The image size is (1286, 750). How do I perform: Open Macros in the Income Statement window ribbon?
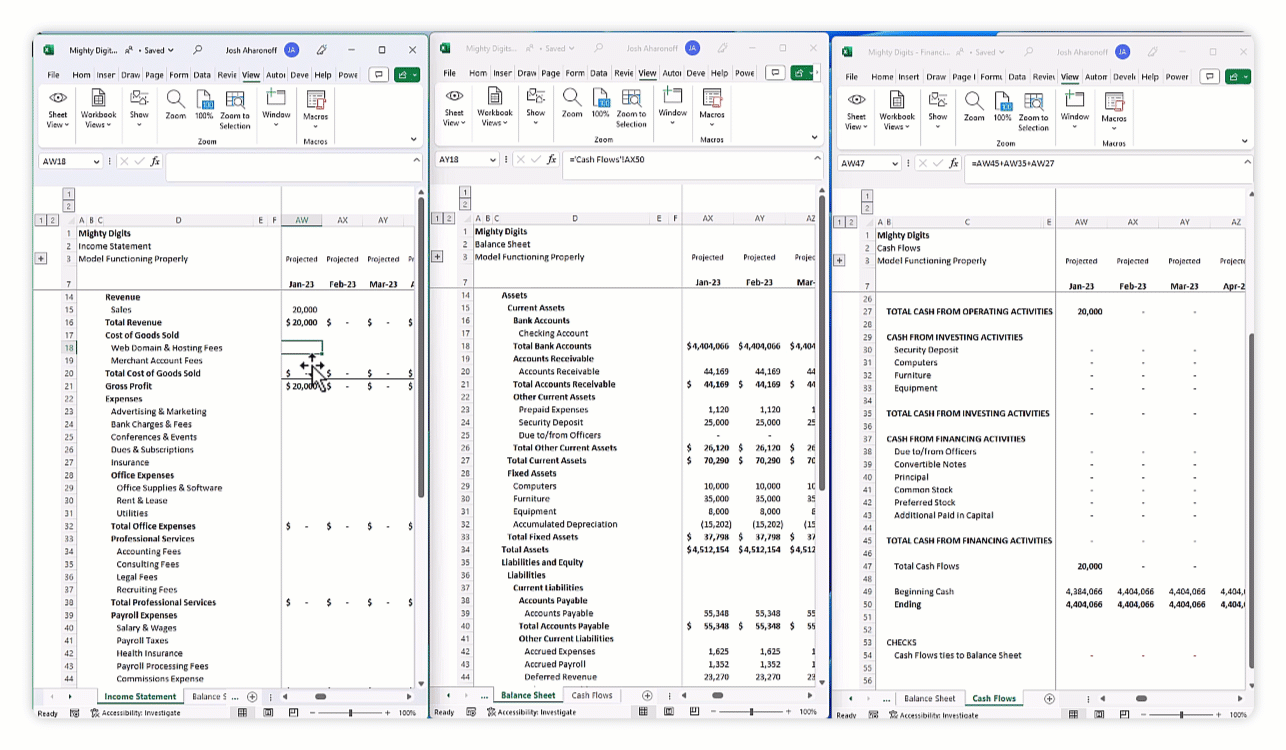pos(315,106)
